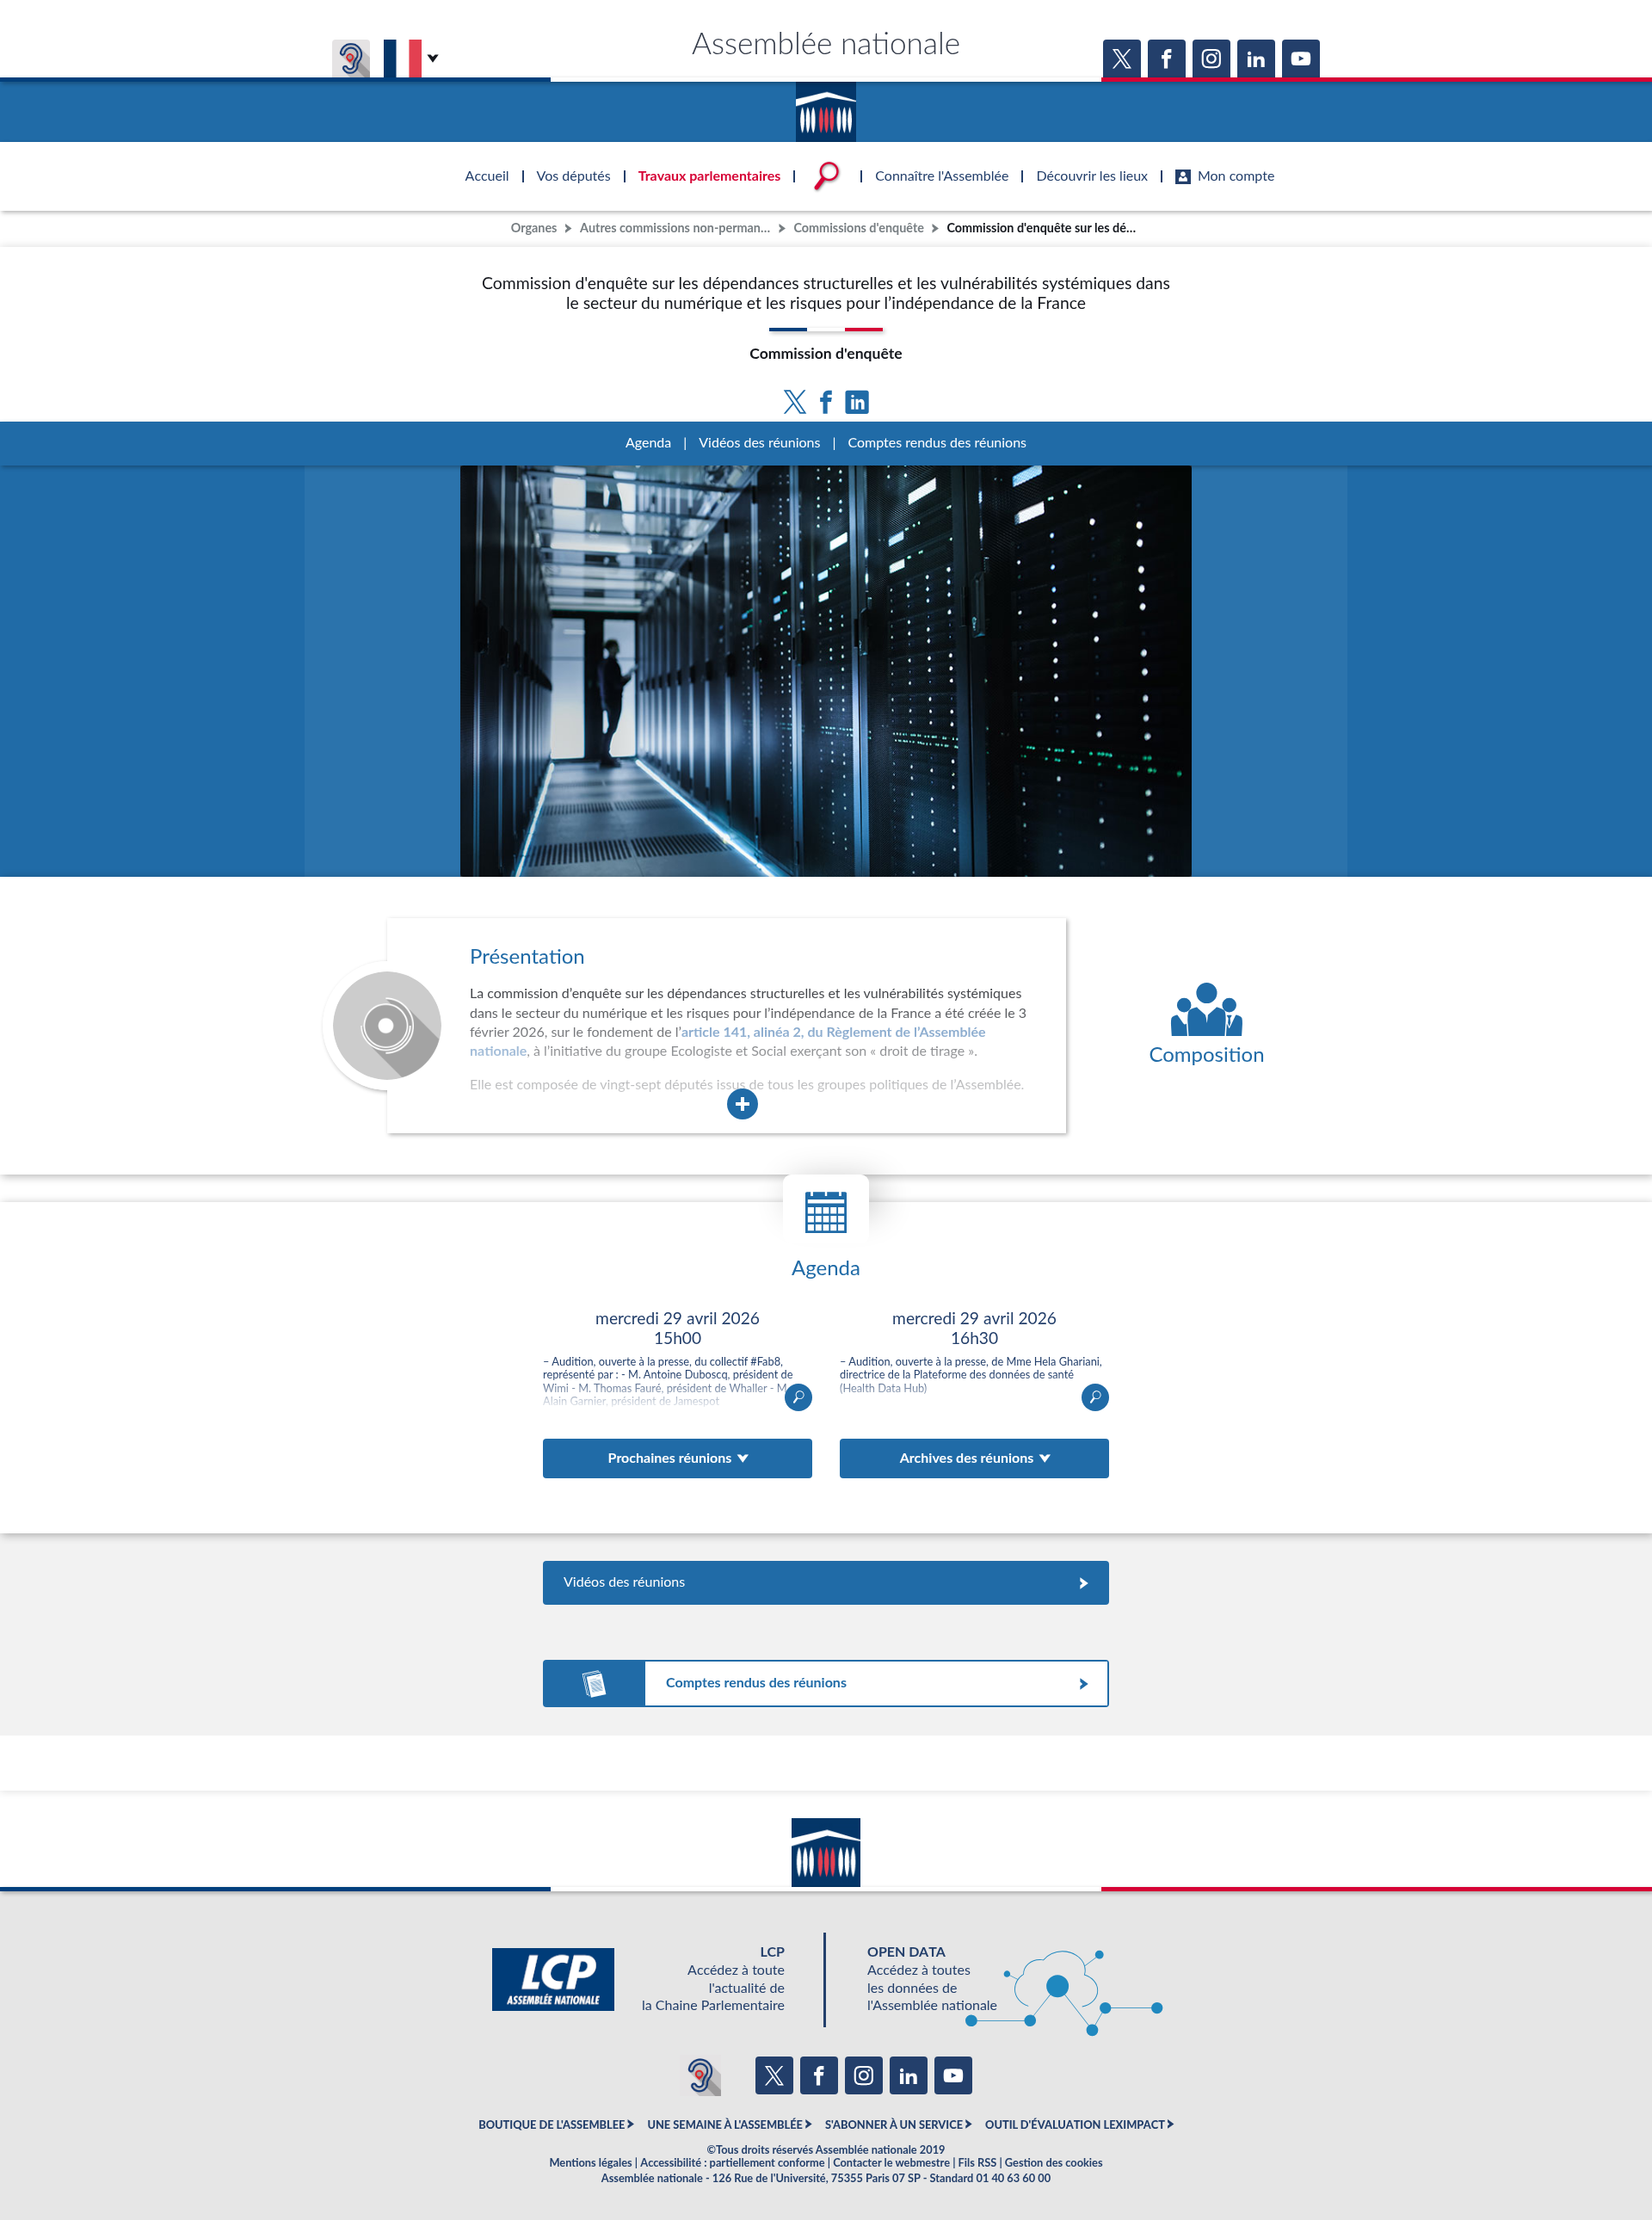This screenshot has width=1652, height=2220.
Task: Share the commission on X below the title
Action: click(x=794, y=402)
